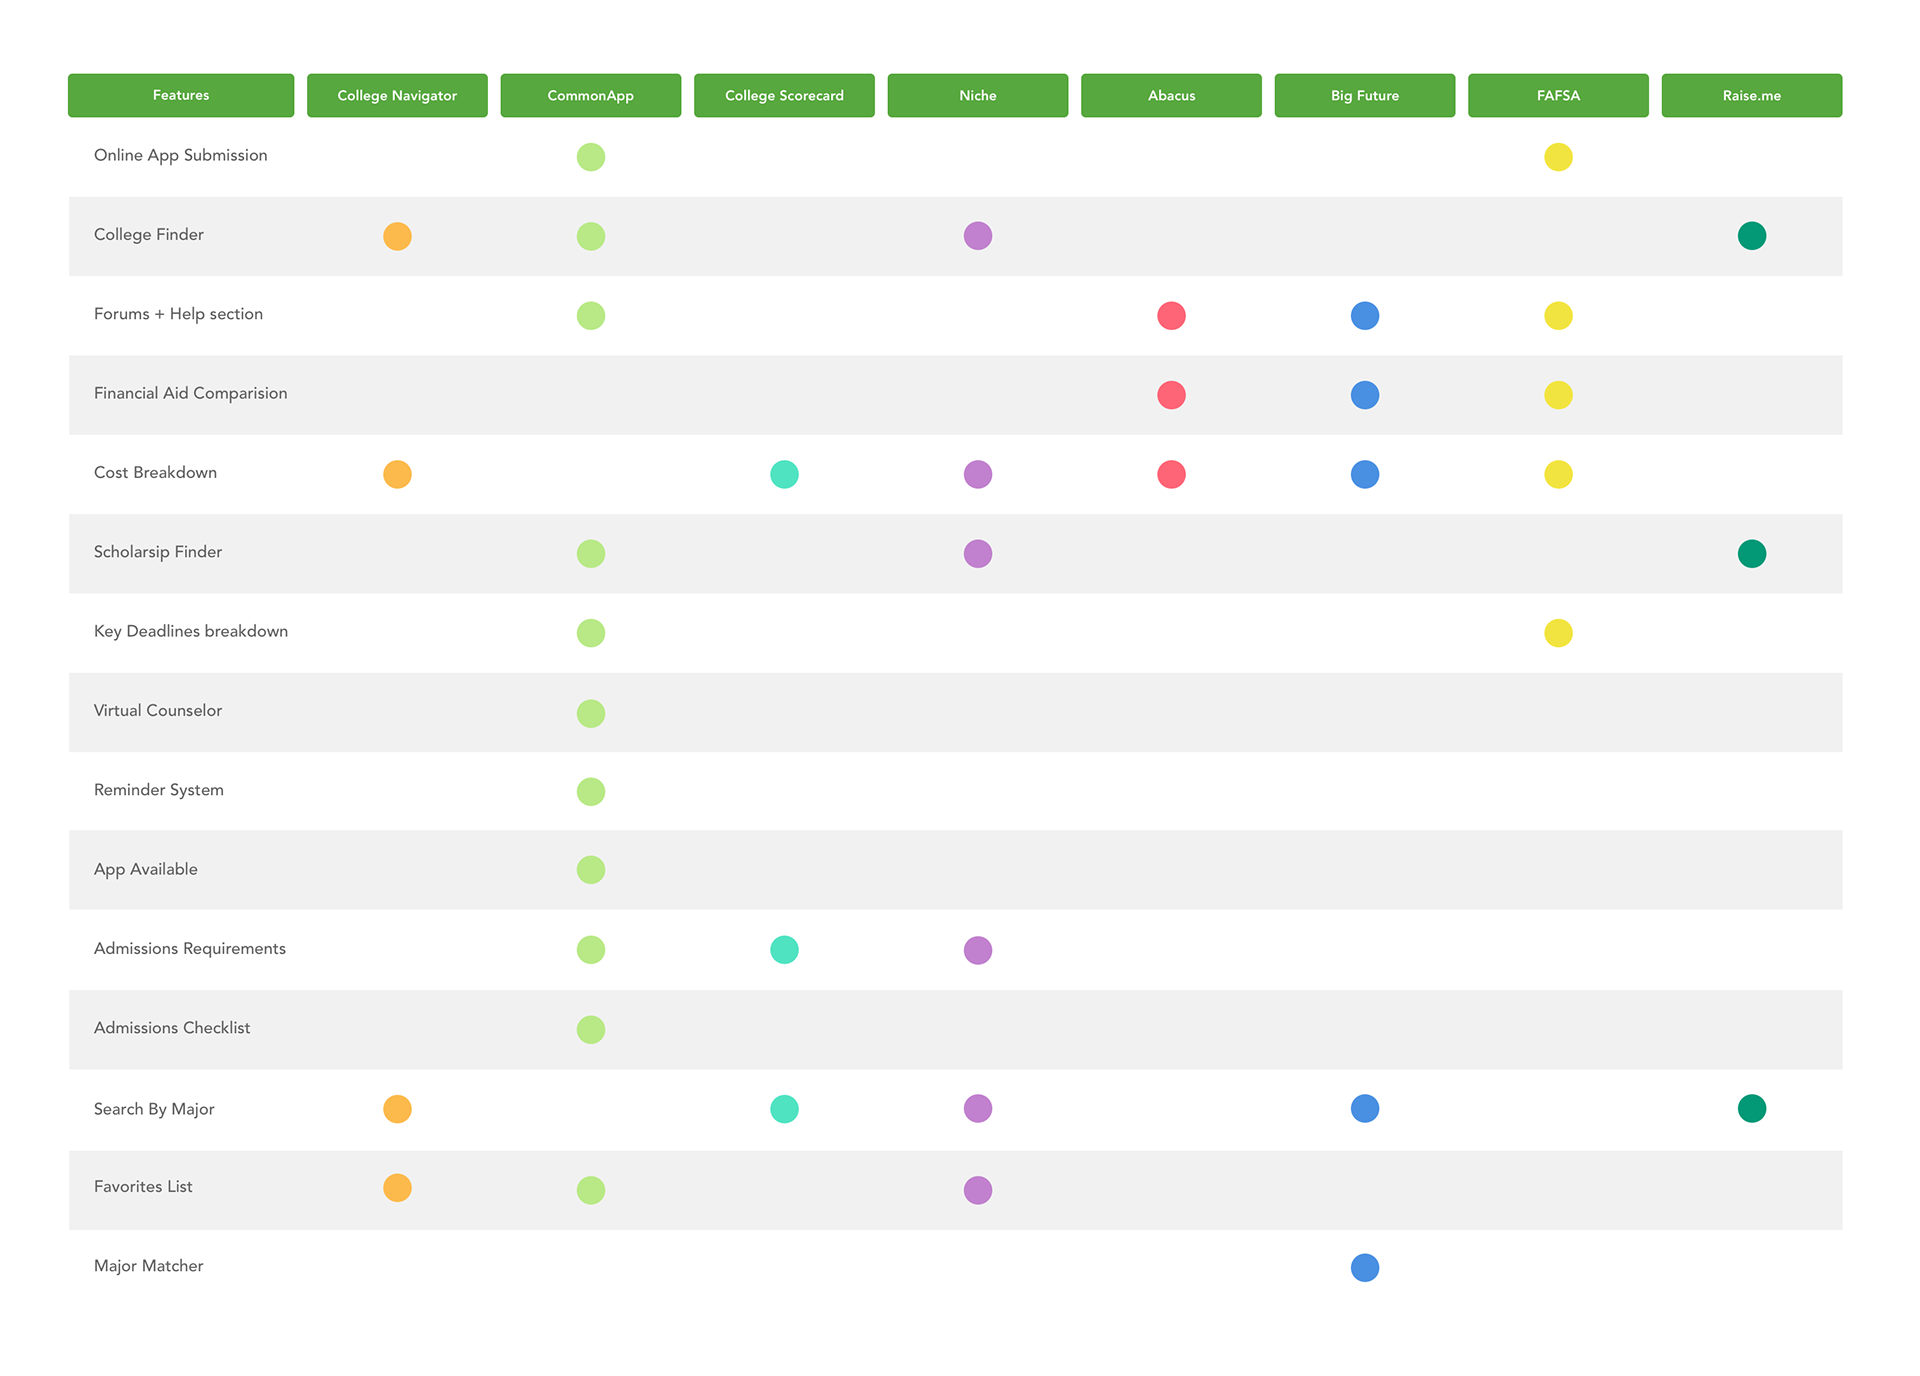
Task: Click College Navigator's orange dot for Search By Major
Action: pyautogui.click(x=397, y=1109)
